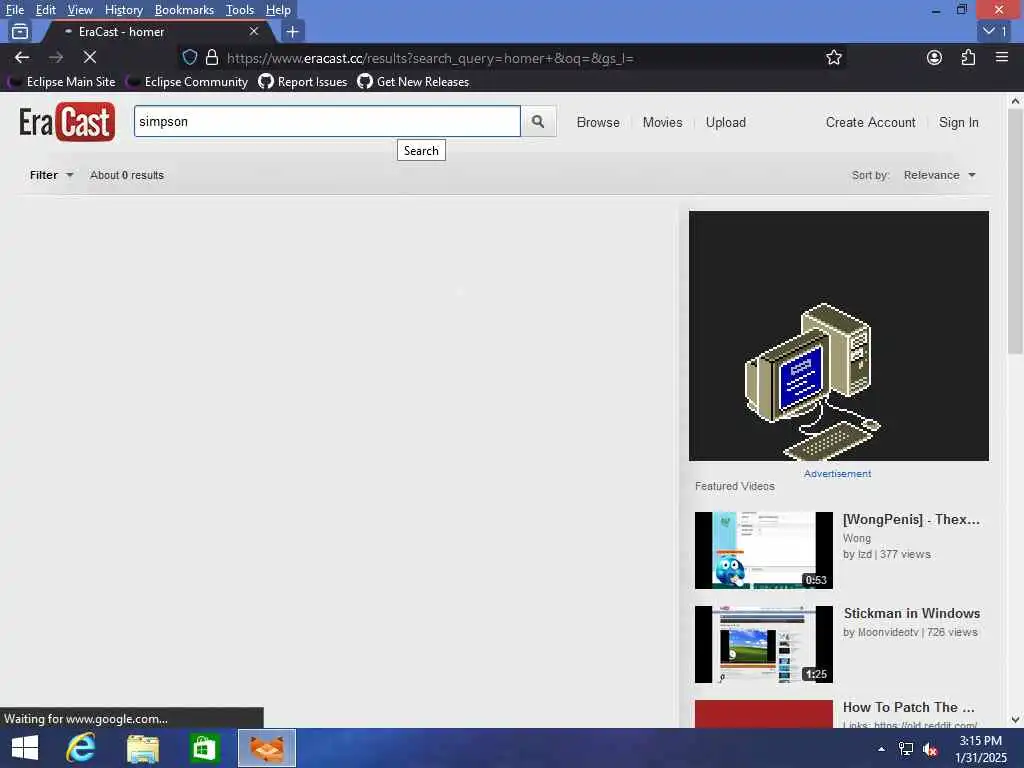Click Create Account
The width and height of the screenshot is (1024, 768).
click(x=871, y=122)
